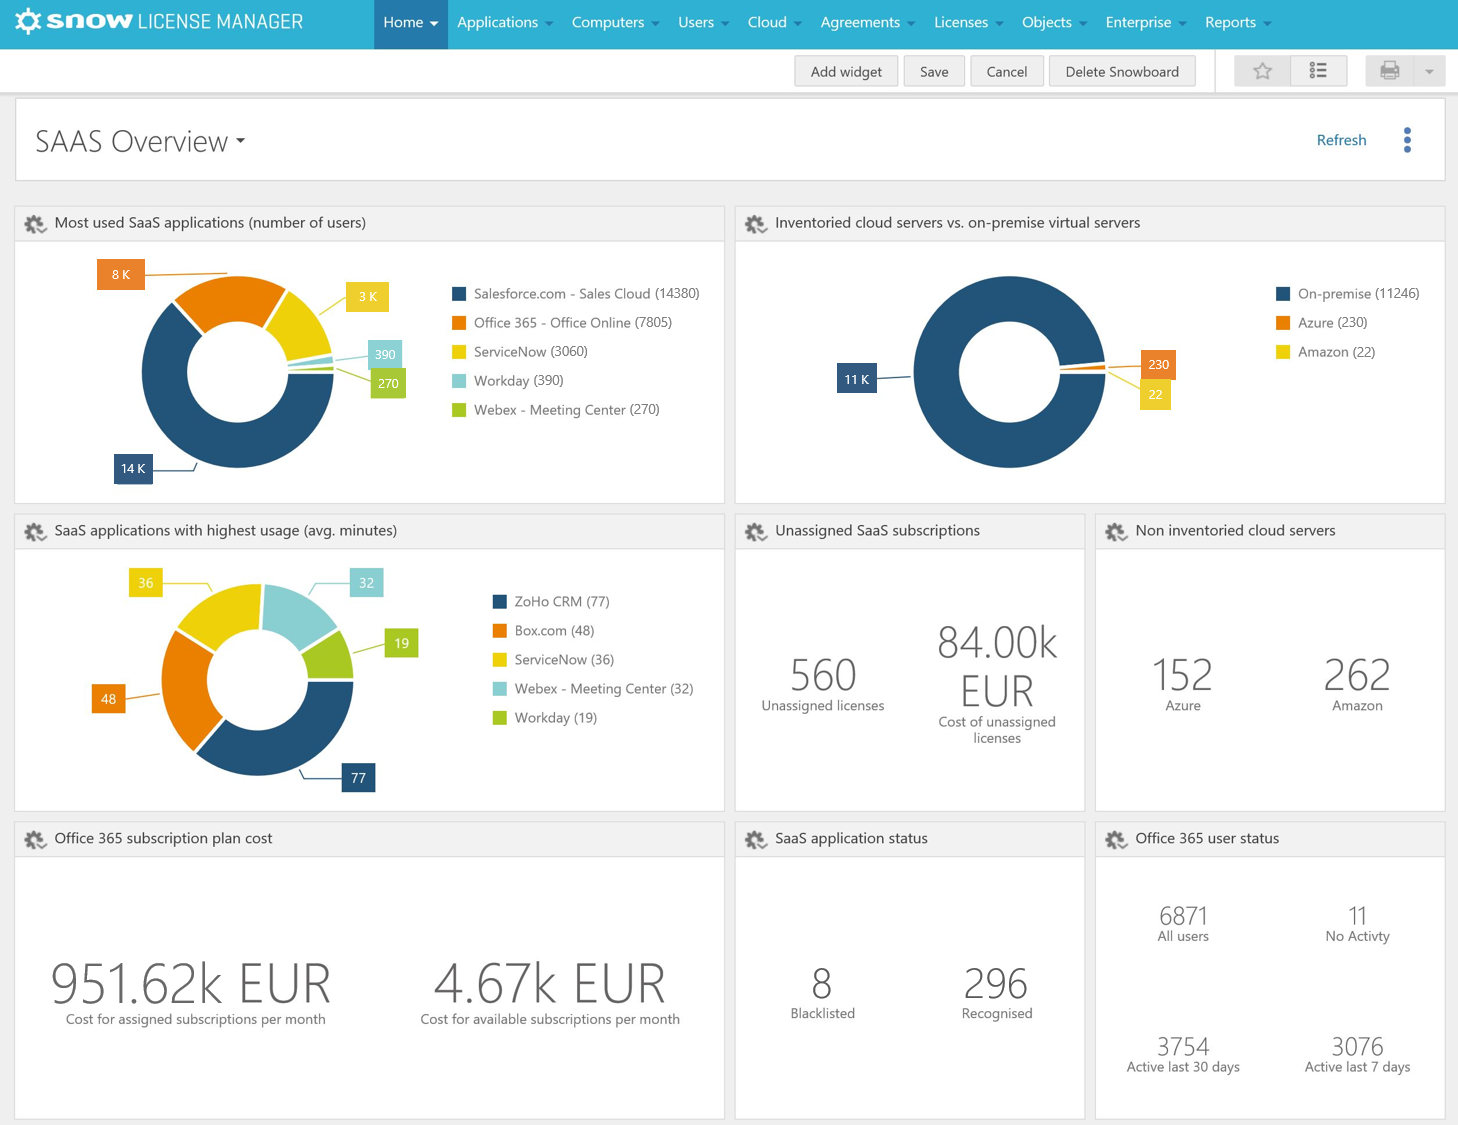The height and width of the screenshot is (1125, 1458).
Task: Open settings gear for Unassigned SaaS subscriptions
Action: [x=756, y=532]
